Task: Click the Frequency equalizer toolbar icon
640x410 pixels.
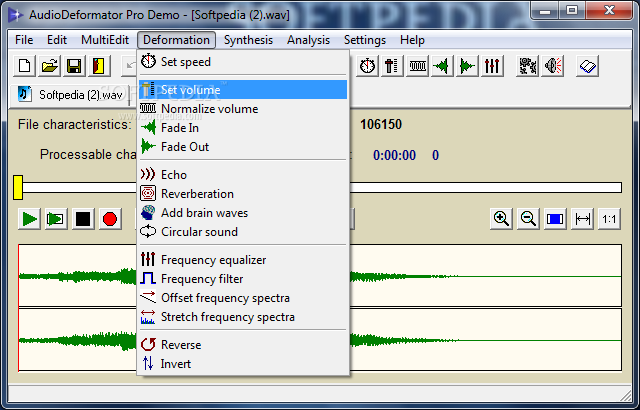Action: [x=492, y=66]
